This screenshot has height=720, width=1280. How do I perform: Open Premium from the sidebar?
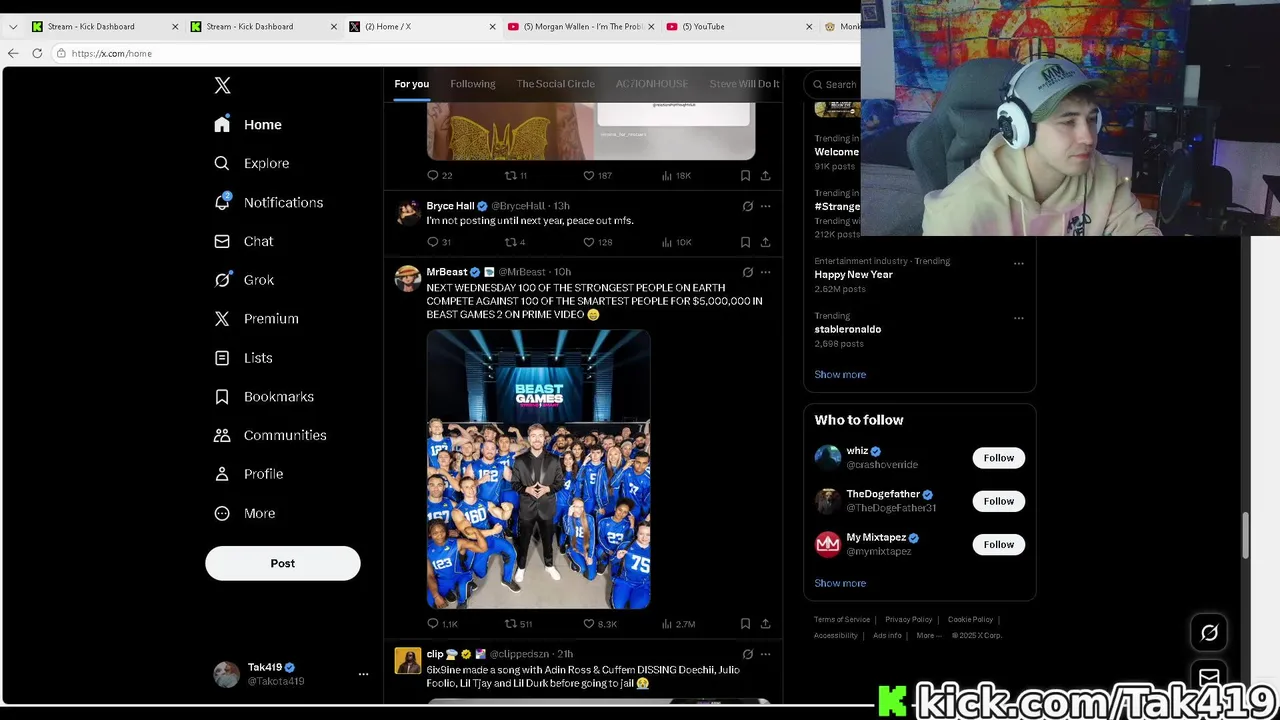click(256, 319)
